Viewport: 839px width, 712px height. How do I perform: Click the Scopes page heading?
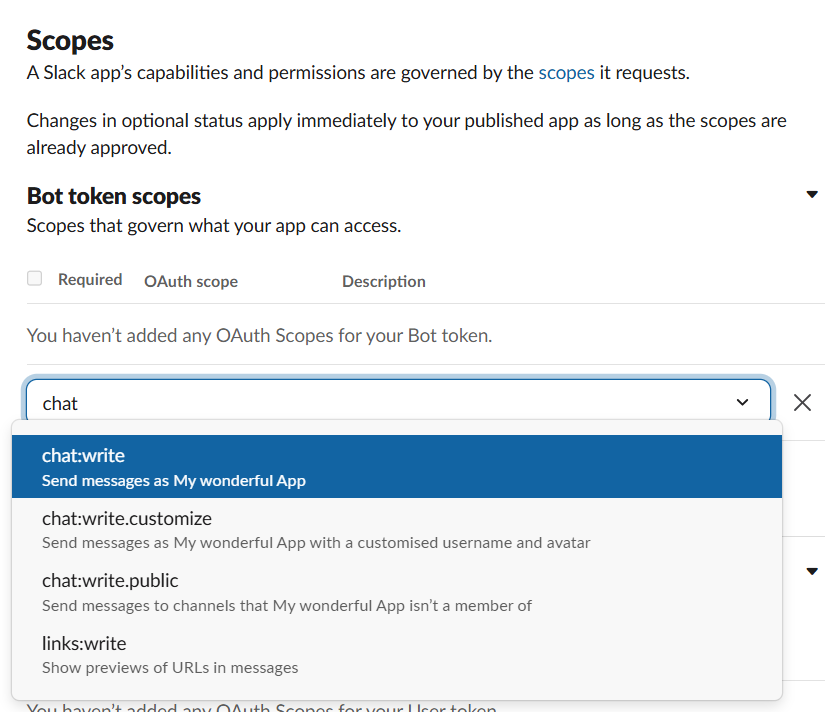coord(69,41)
